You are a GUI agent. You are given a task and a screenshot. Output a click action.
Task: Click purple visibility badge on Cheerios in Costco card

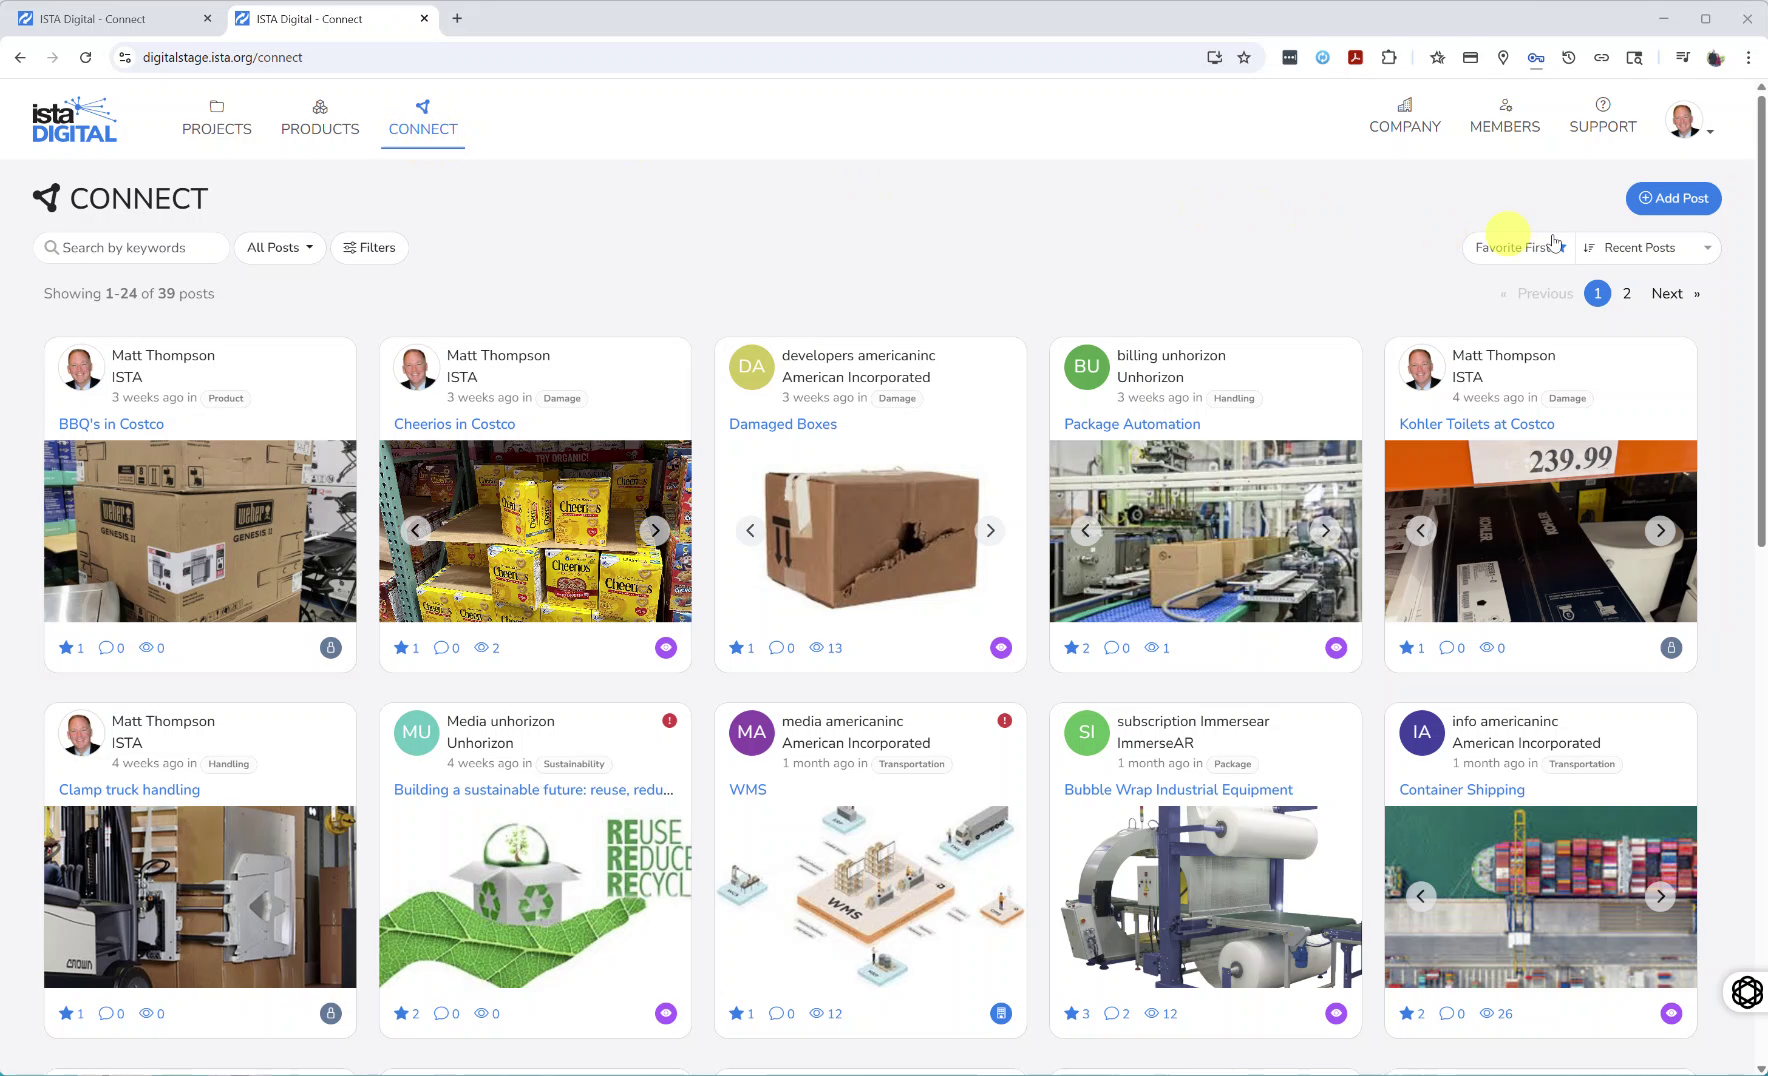tap(666, 648)
